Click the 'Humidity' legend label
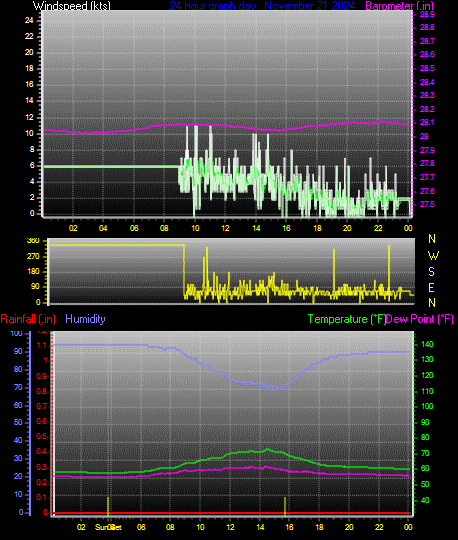This screenshot has height=540, width=458. point(85,319)
